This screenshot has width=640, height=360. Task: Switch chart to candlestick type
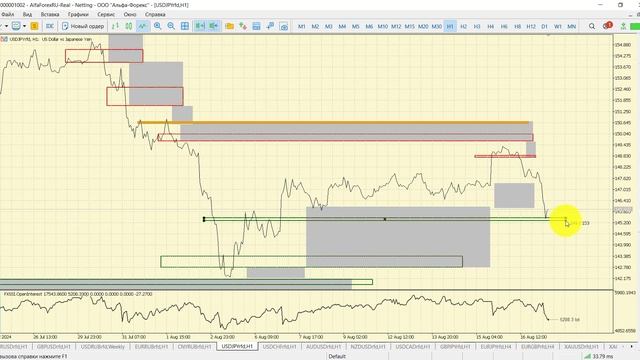pos(129,26)
